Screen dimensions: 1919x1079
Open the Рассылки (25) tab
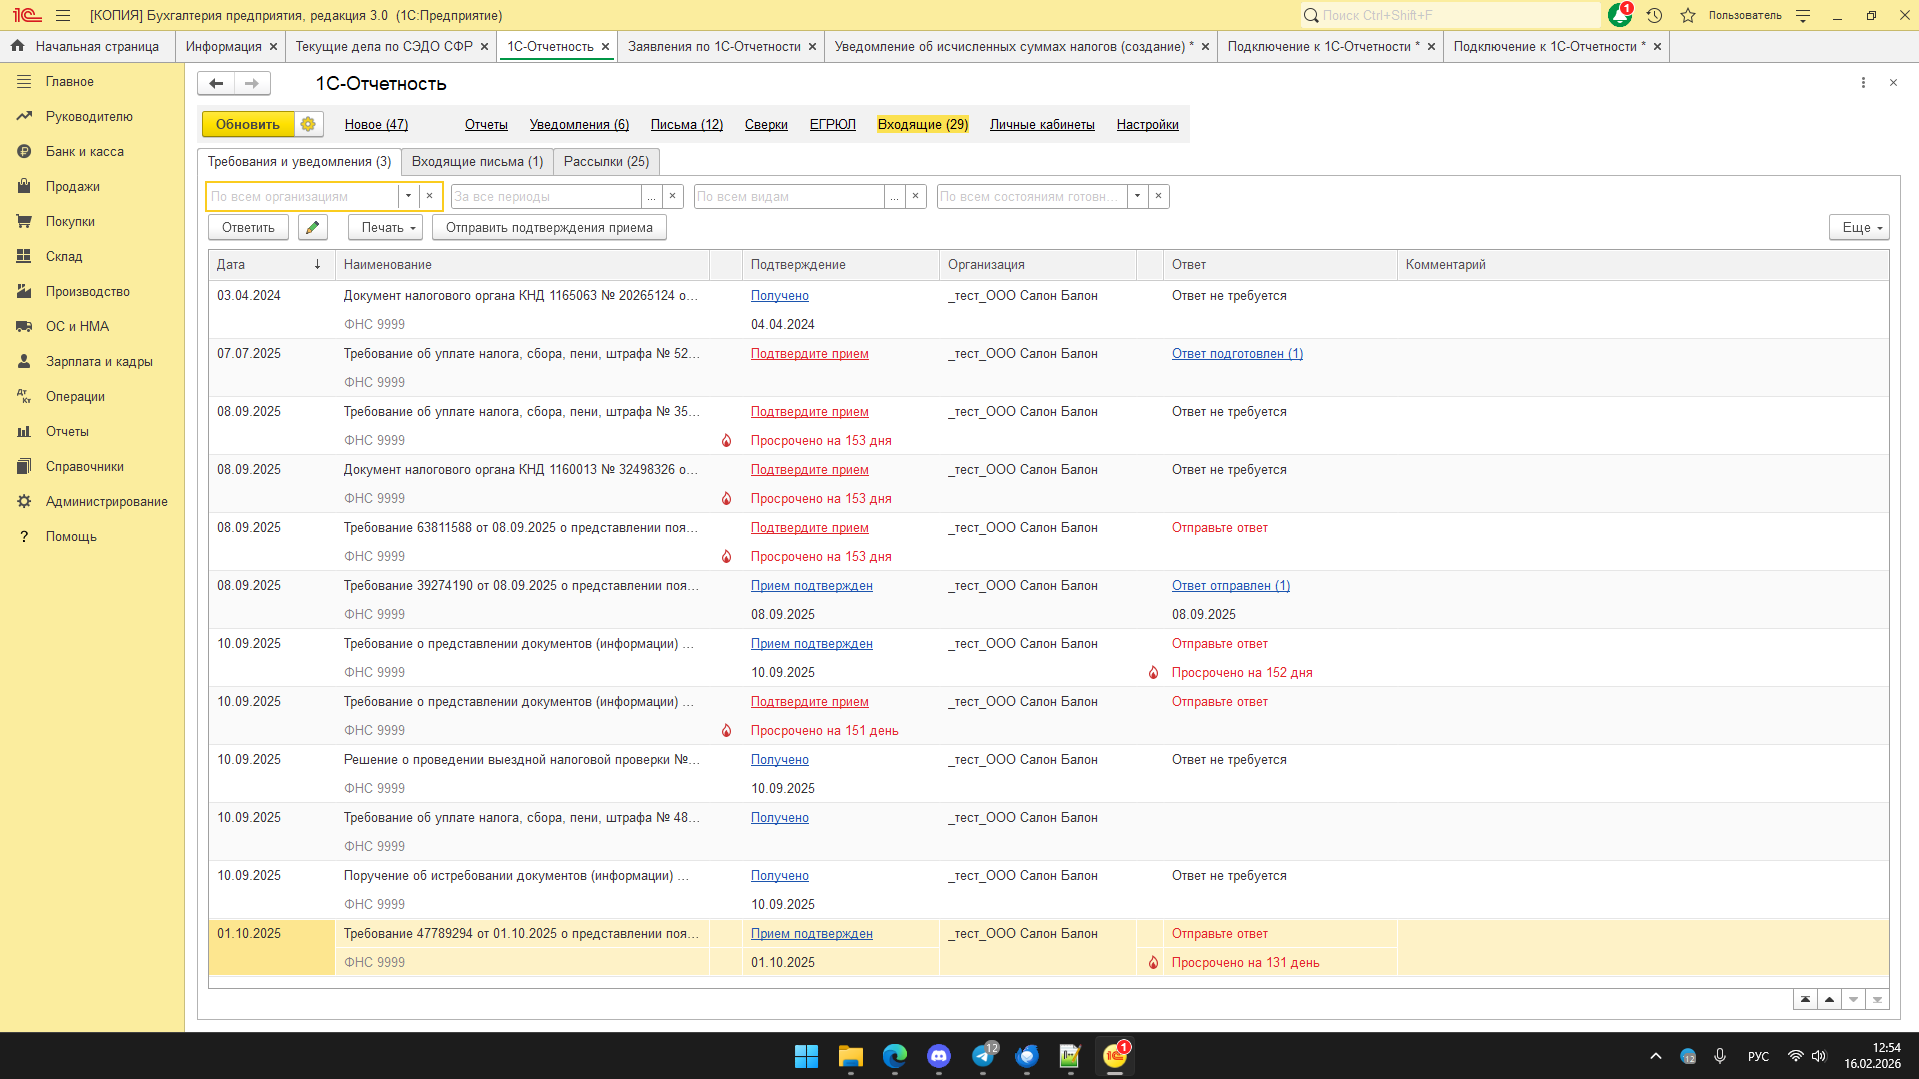tap(606, 161)
